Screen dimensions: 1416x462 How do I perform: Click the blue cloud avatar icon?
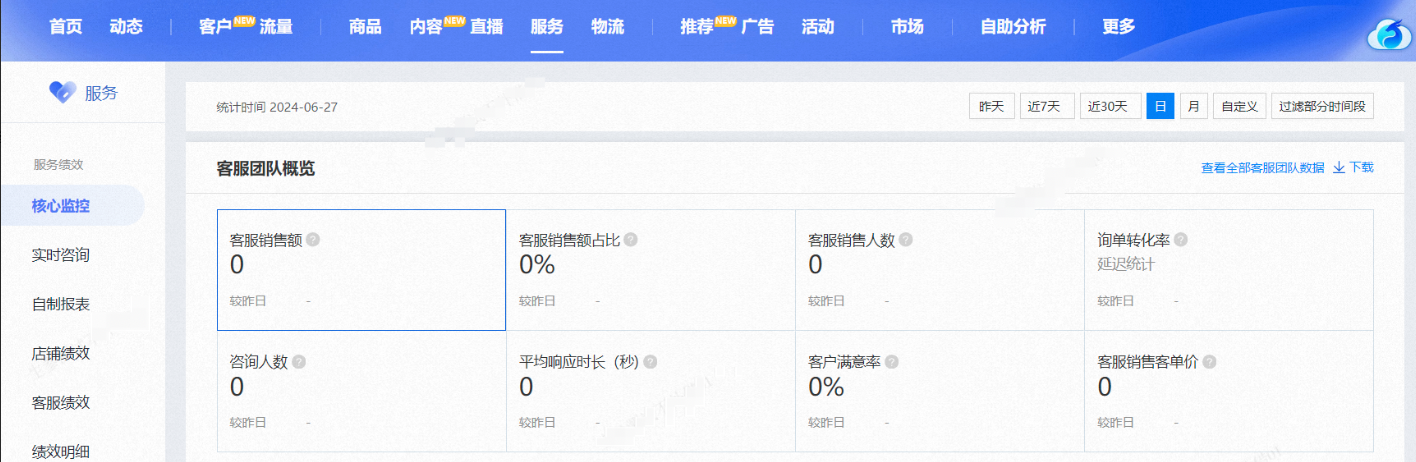coord(1389,36)
